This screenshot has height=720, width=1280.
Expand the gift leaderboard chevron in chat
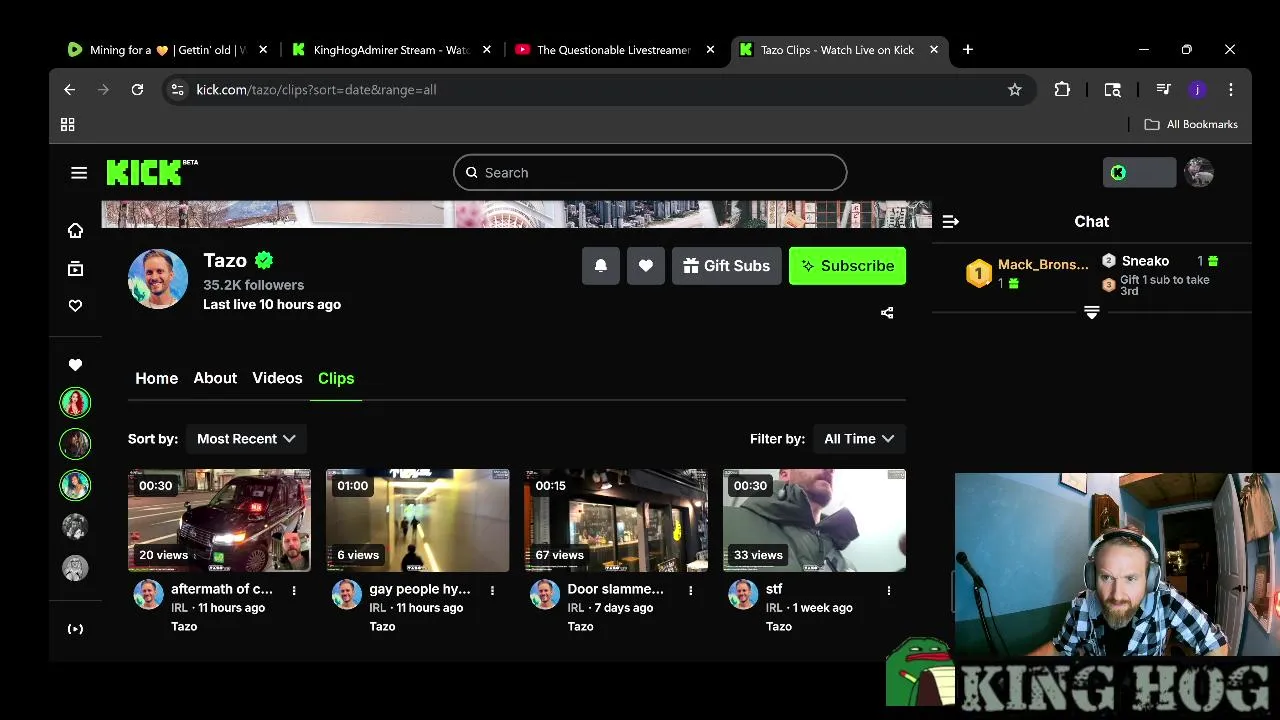coord(1092,313)
